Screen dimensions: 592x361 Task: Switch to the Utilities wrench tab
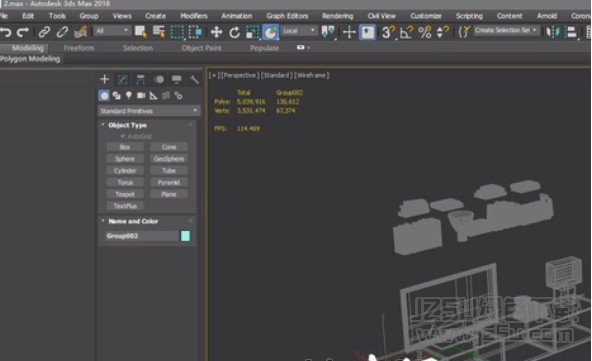[x=194, y=79]
